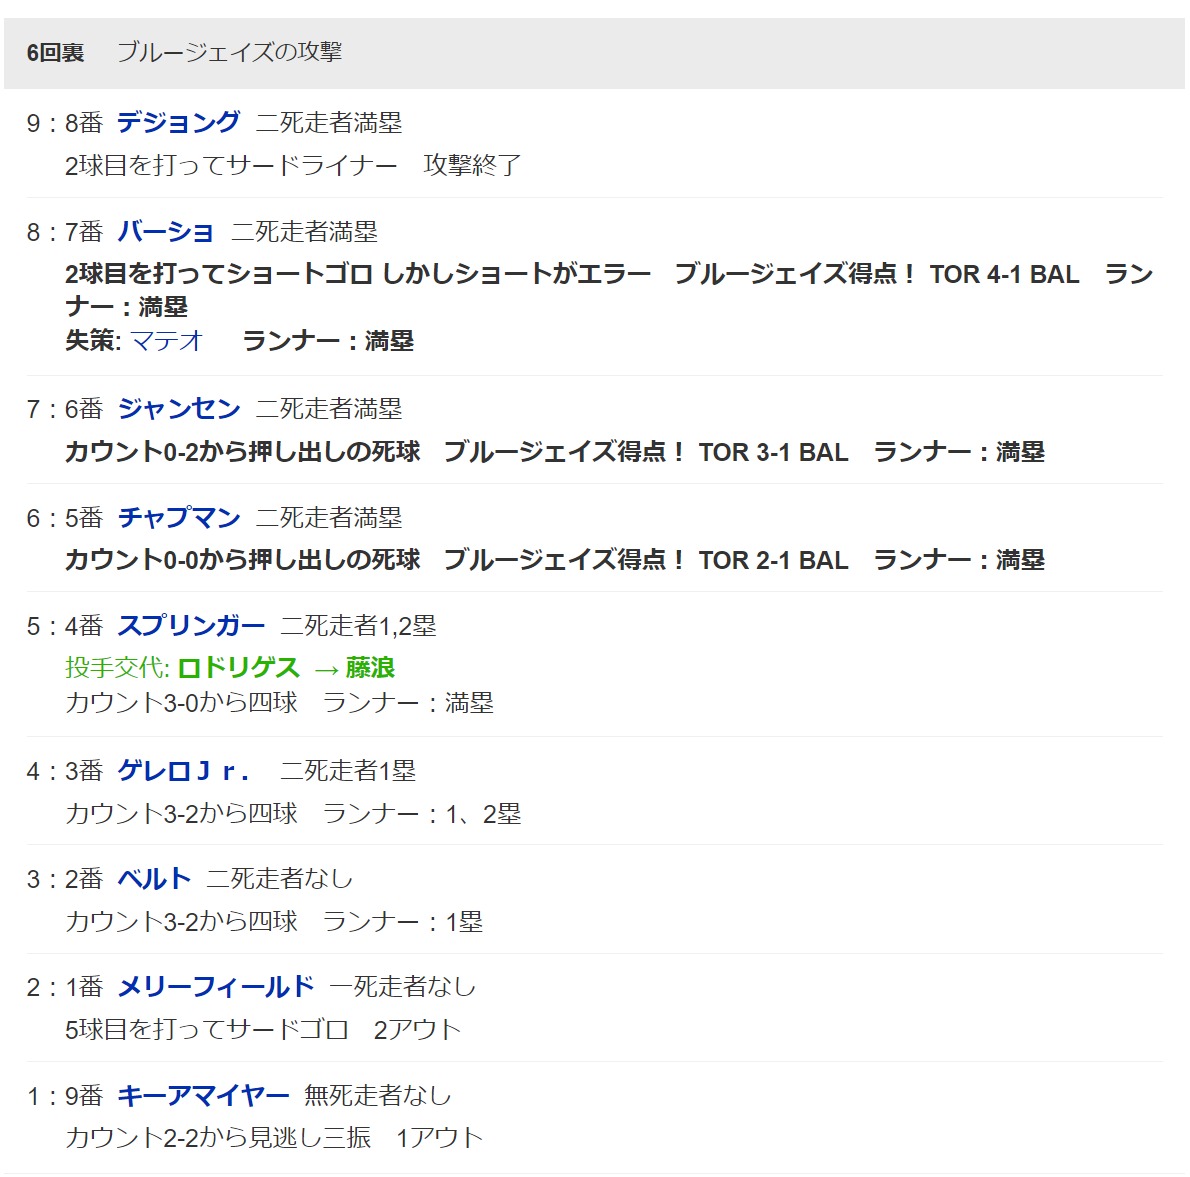This screenshot has width=1190, height=1177.
Task: Click header text ブルージェイズの攻撃
Action: click(229, 52)
